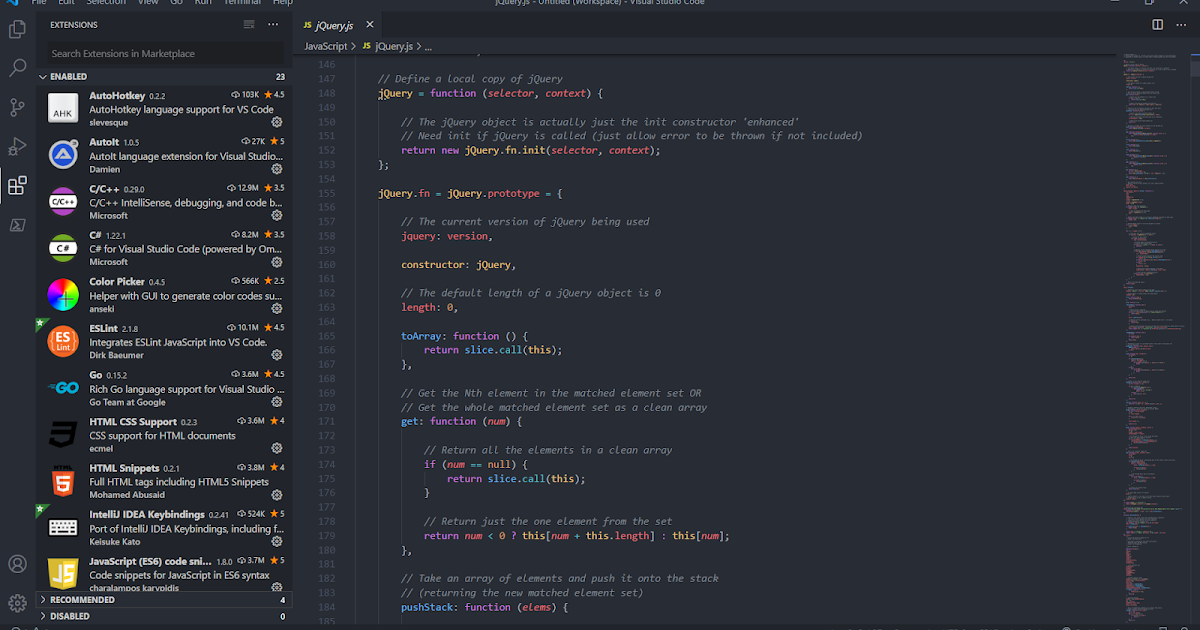
Task: Click the C/C++ extension logo
Action: pyautogui.click(x=63, y=201)
